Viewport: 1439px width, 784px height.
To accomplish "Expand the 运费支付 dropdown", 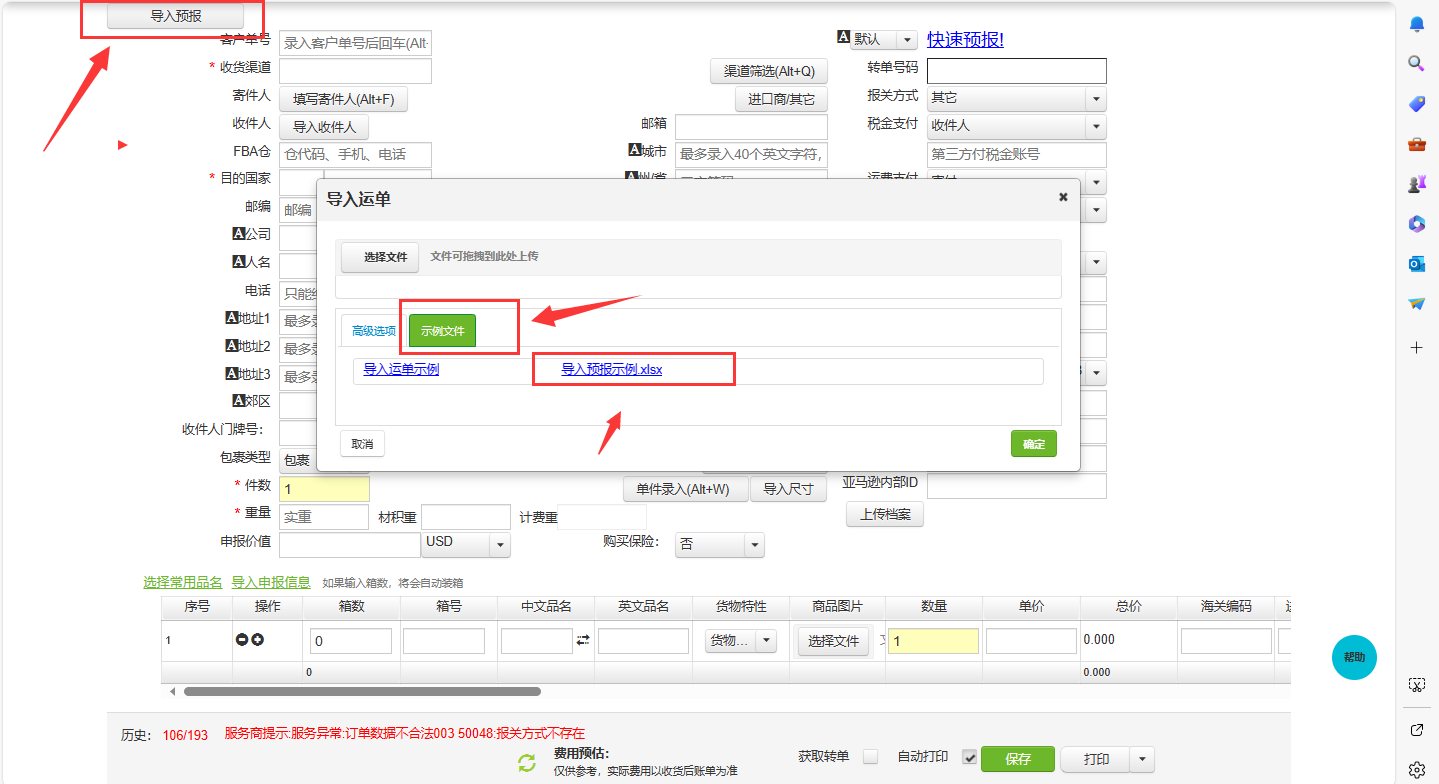I will tap(1097, 182).
